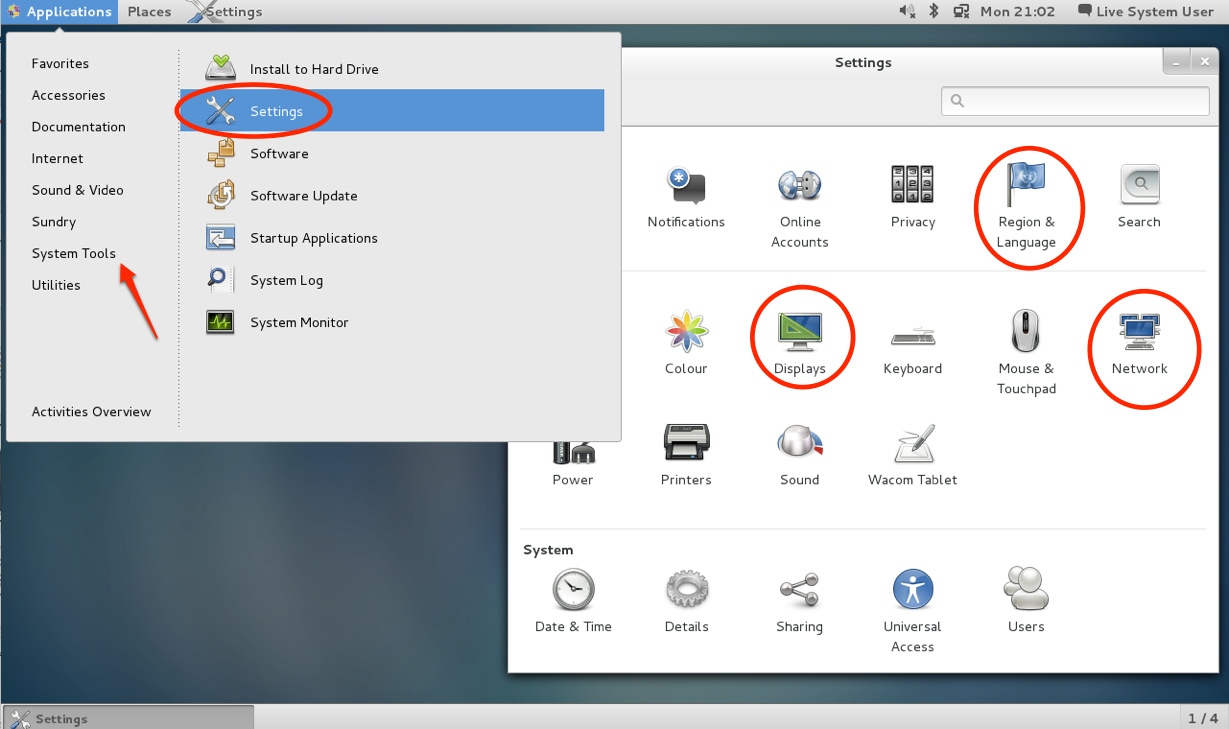Select Settings in the System Tools menu
The image size is (1229, 729).
coord(392,111)
